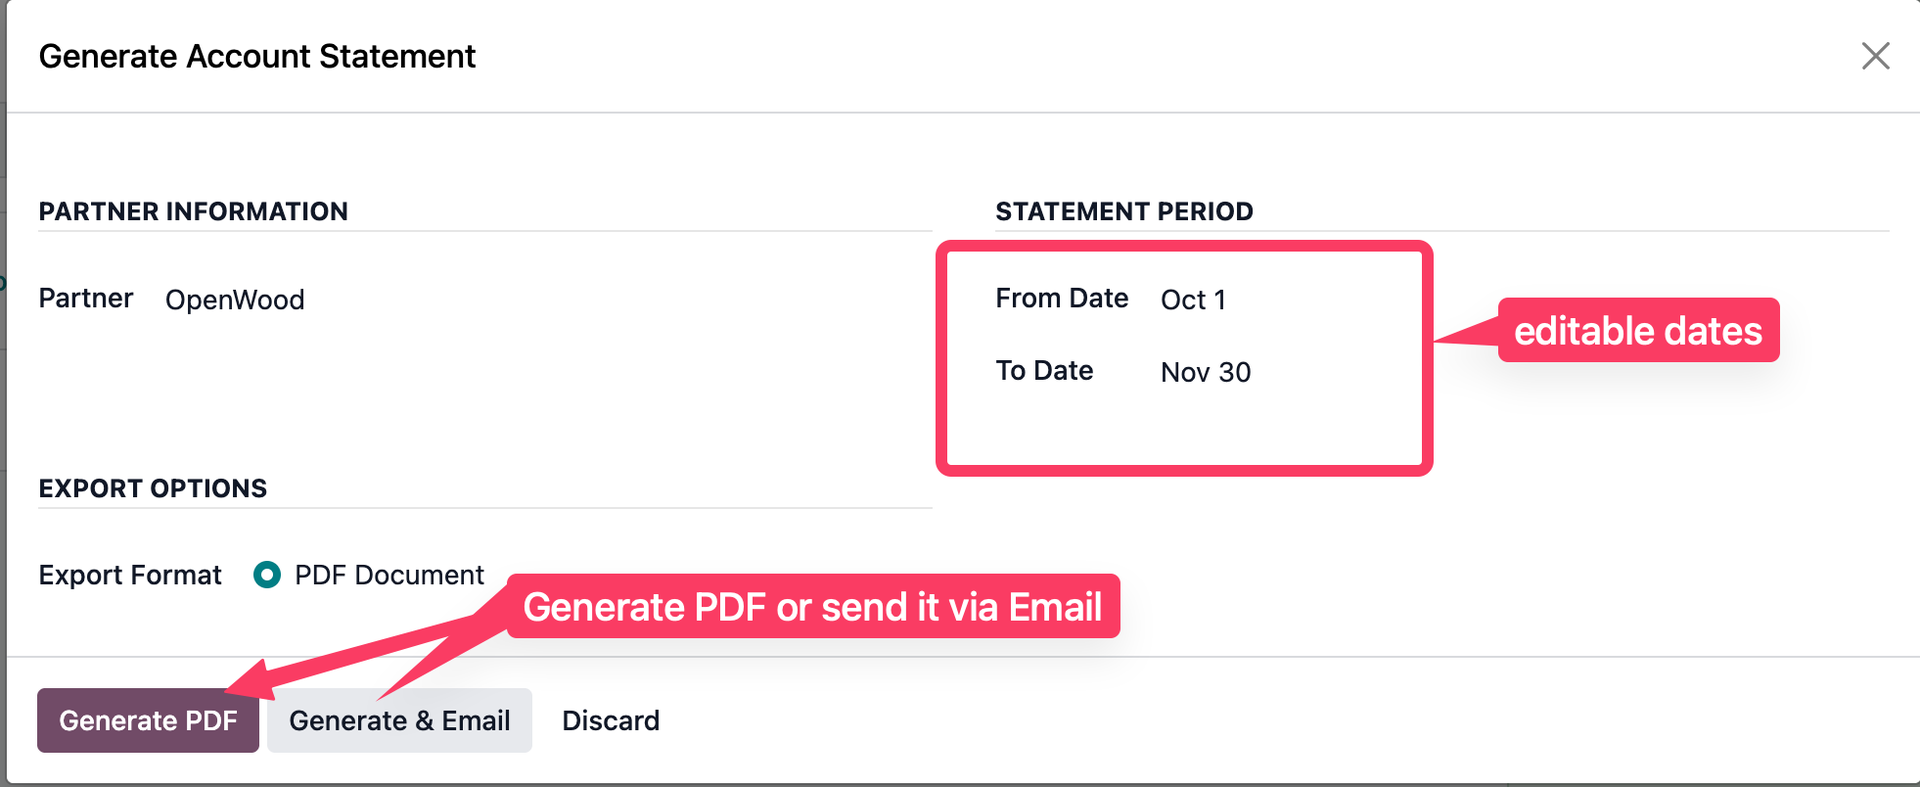The image size is (1920, 787).
Task: Click the Export Options section header
Action: coord(153,488)
